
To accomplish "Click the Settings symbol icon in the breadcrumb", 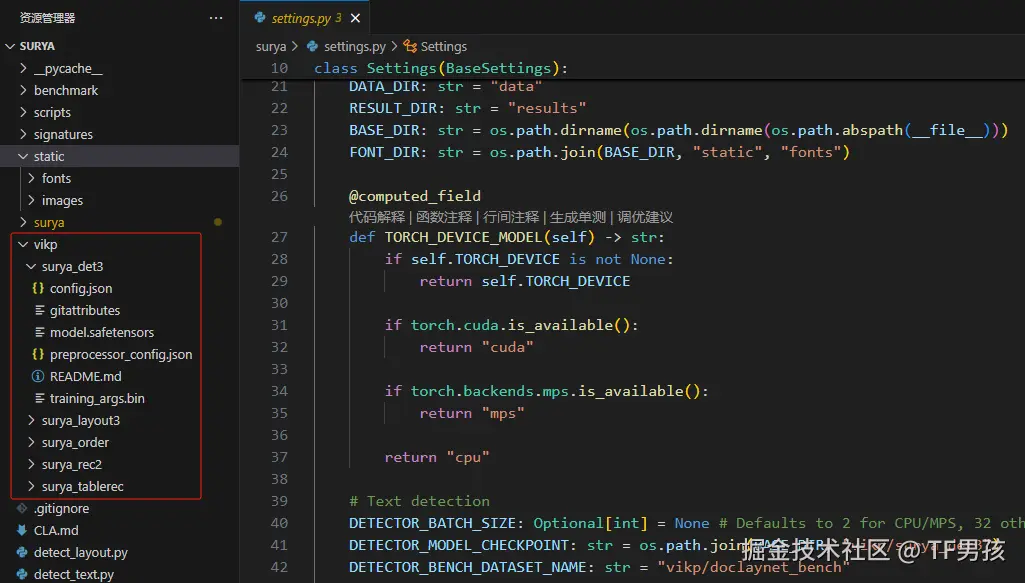I will pyautogui.click(x=409, y=46).
